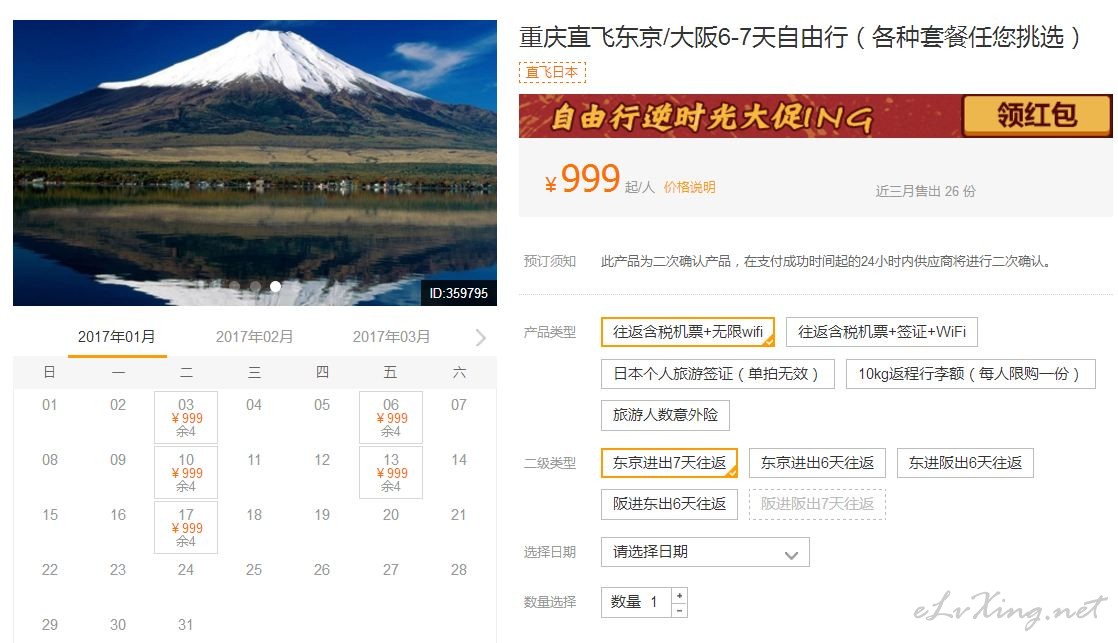Click the Mount Fuji product photo
Image resolution: width=1118 pixels, height=643 pixels.
click(x=255, y=163)
